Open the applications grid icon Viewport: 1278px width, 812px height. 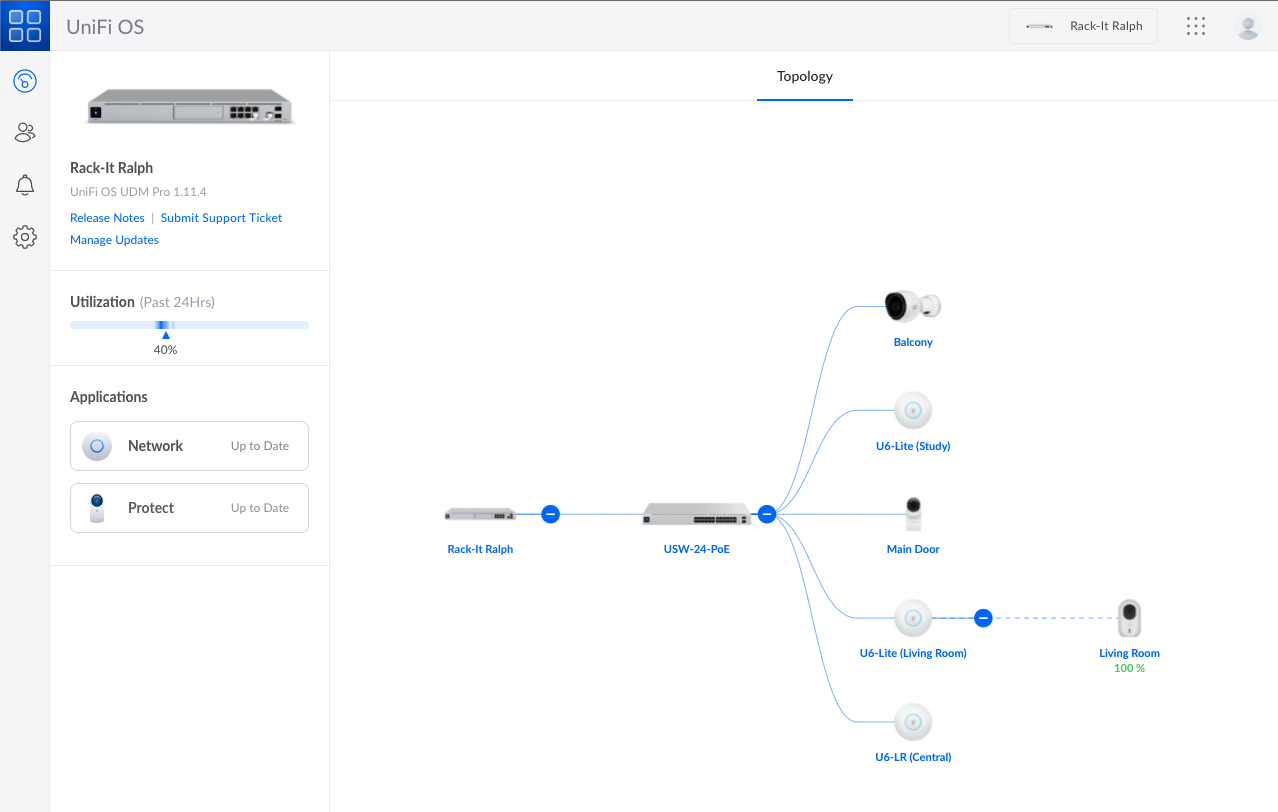point(1195,26)
